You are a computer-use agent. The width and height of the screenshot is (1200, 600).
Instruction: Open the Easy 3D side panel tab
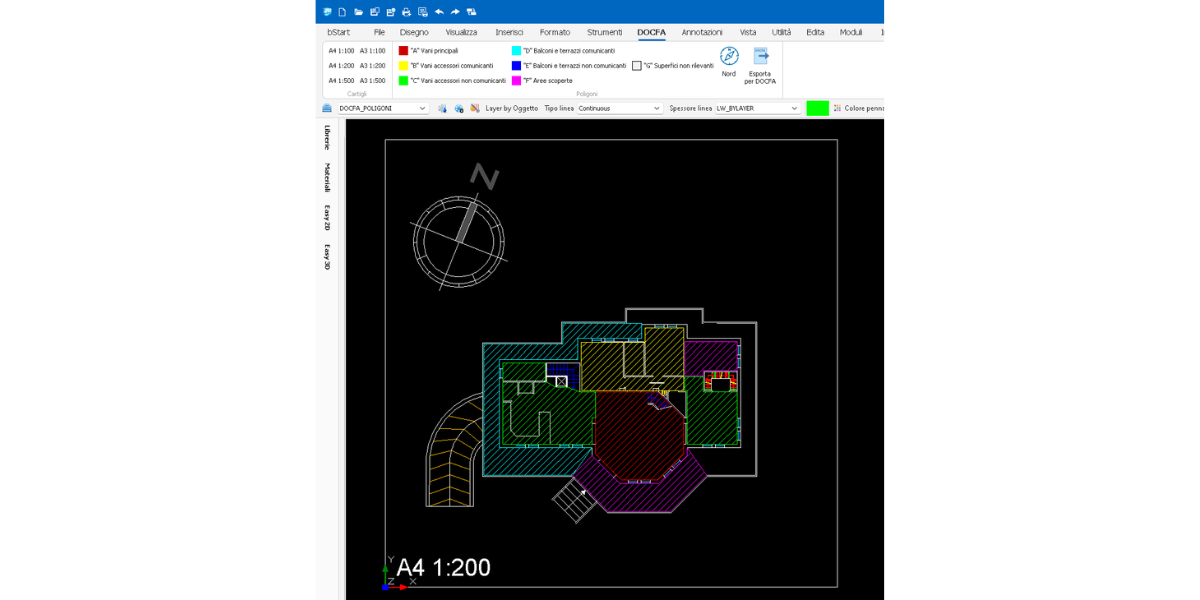pyautogui.click(x=327, y=256)
